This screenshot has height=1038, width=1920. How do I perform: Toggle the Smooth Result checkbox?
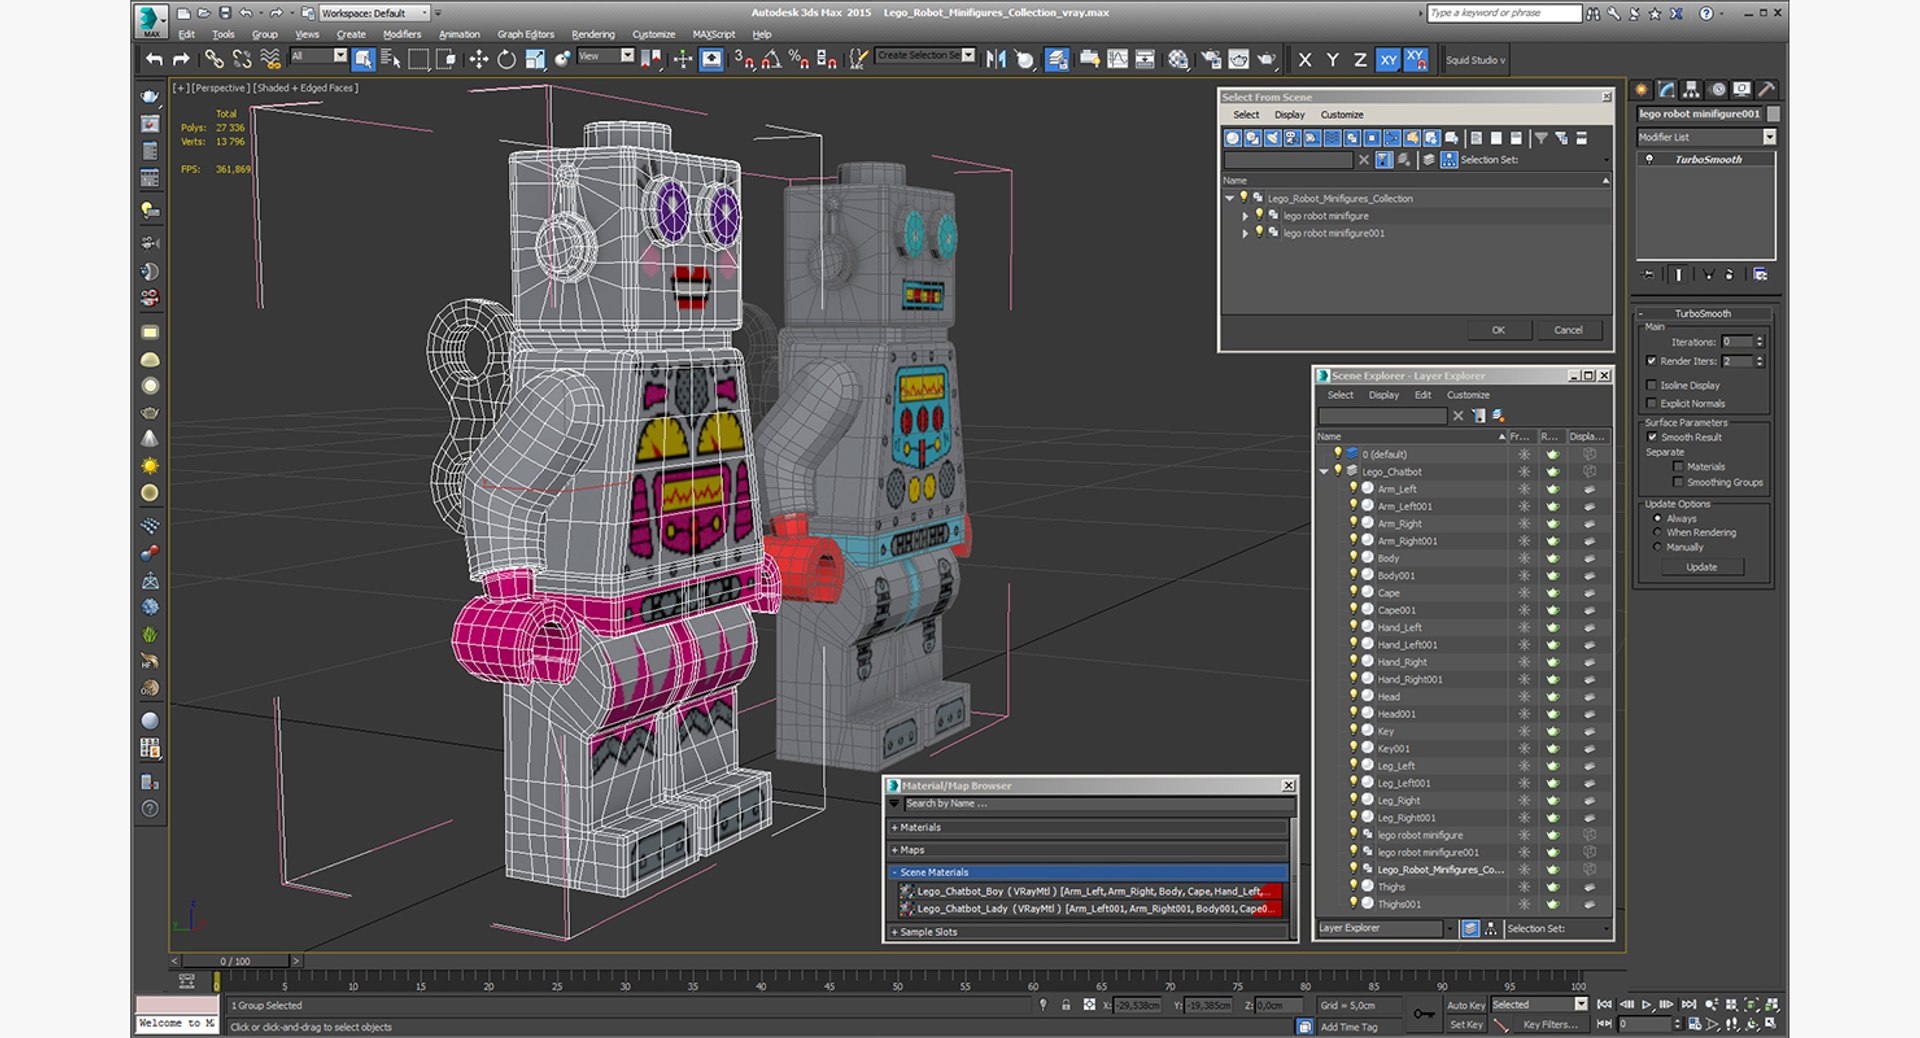tap(1652, 437)
